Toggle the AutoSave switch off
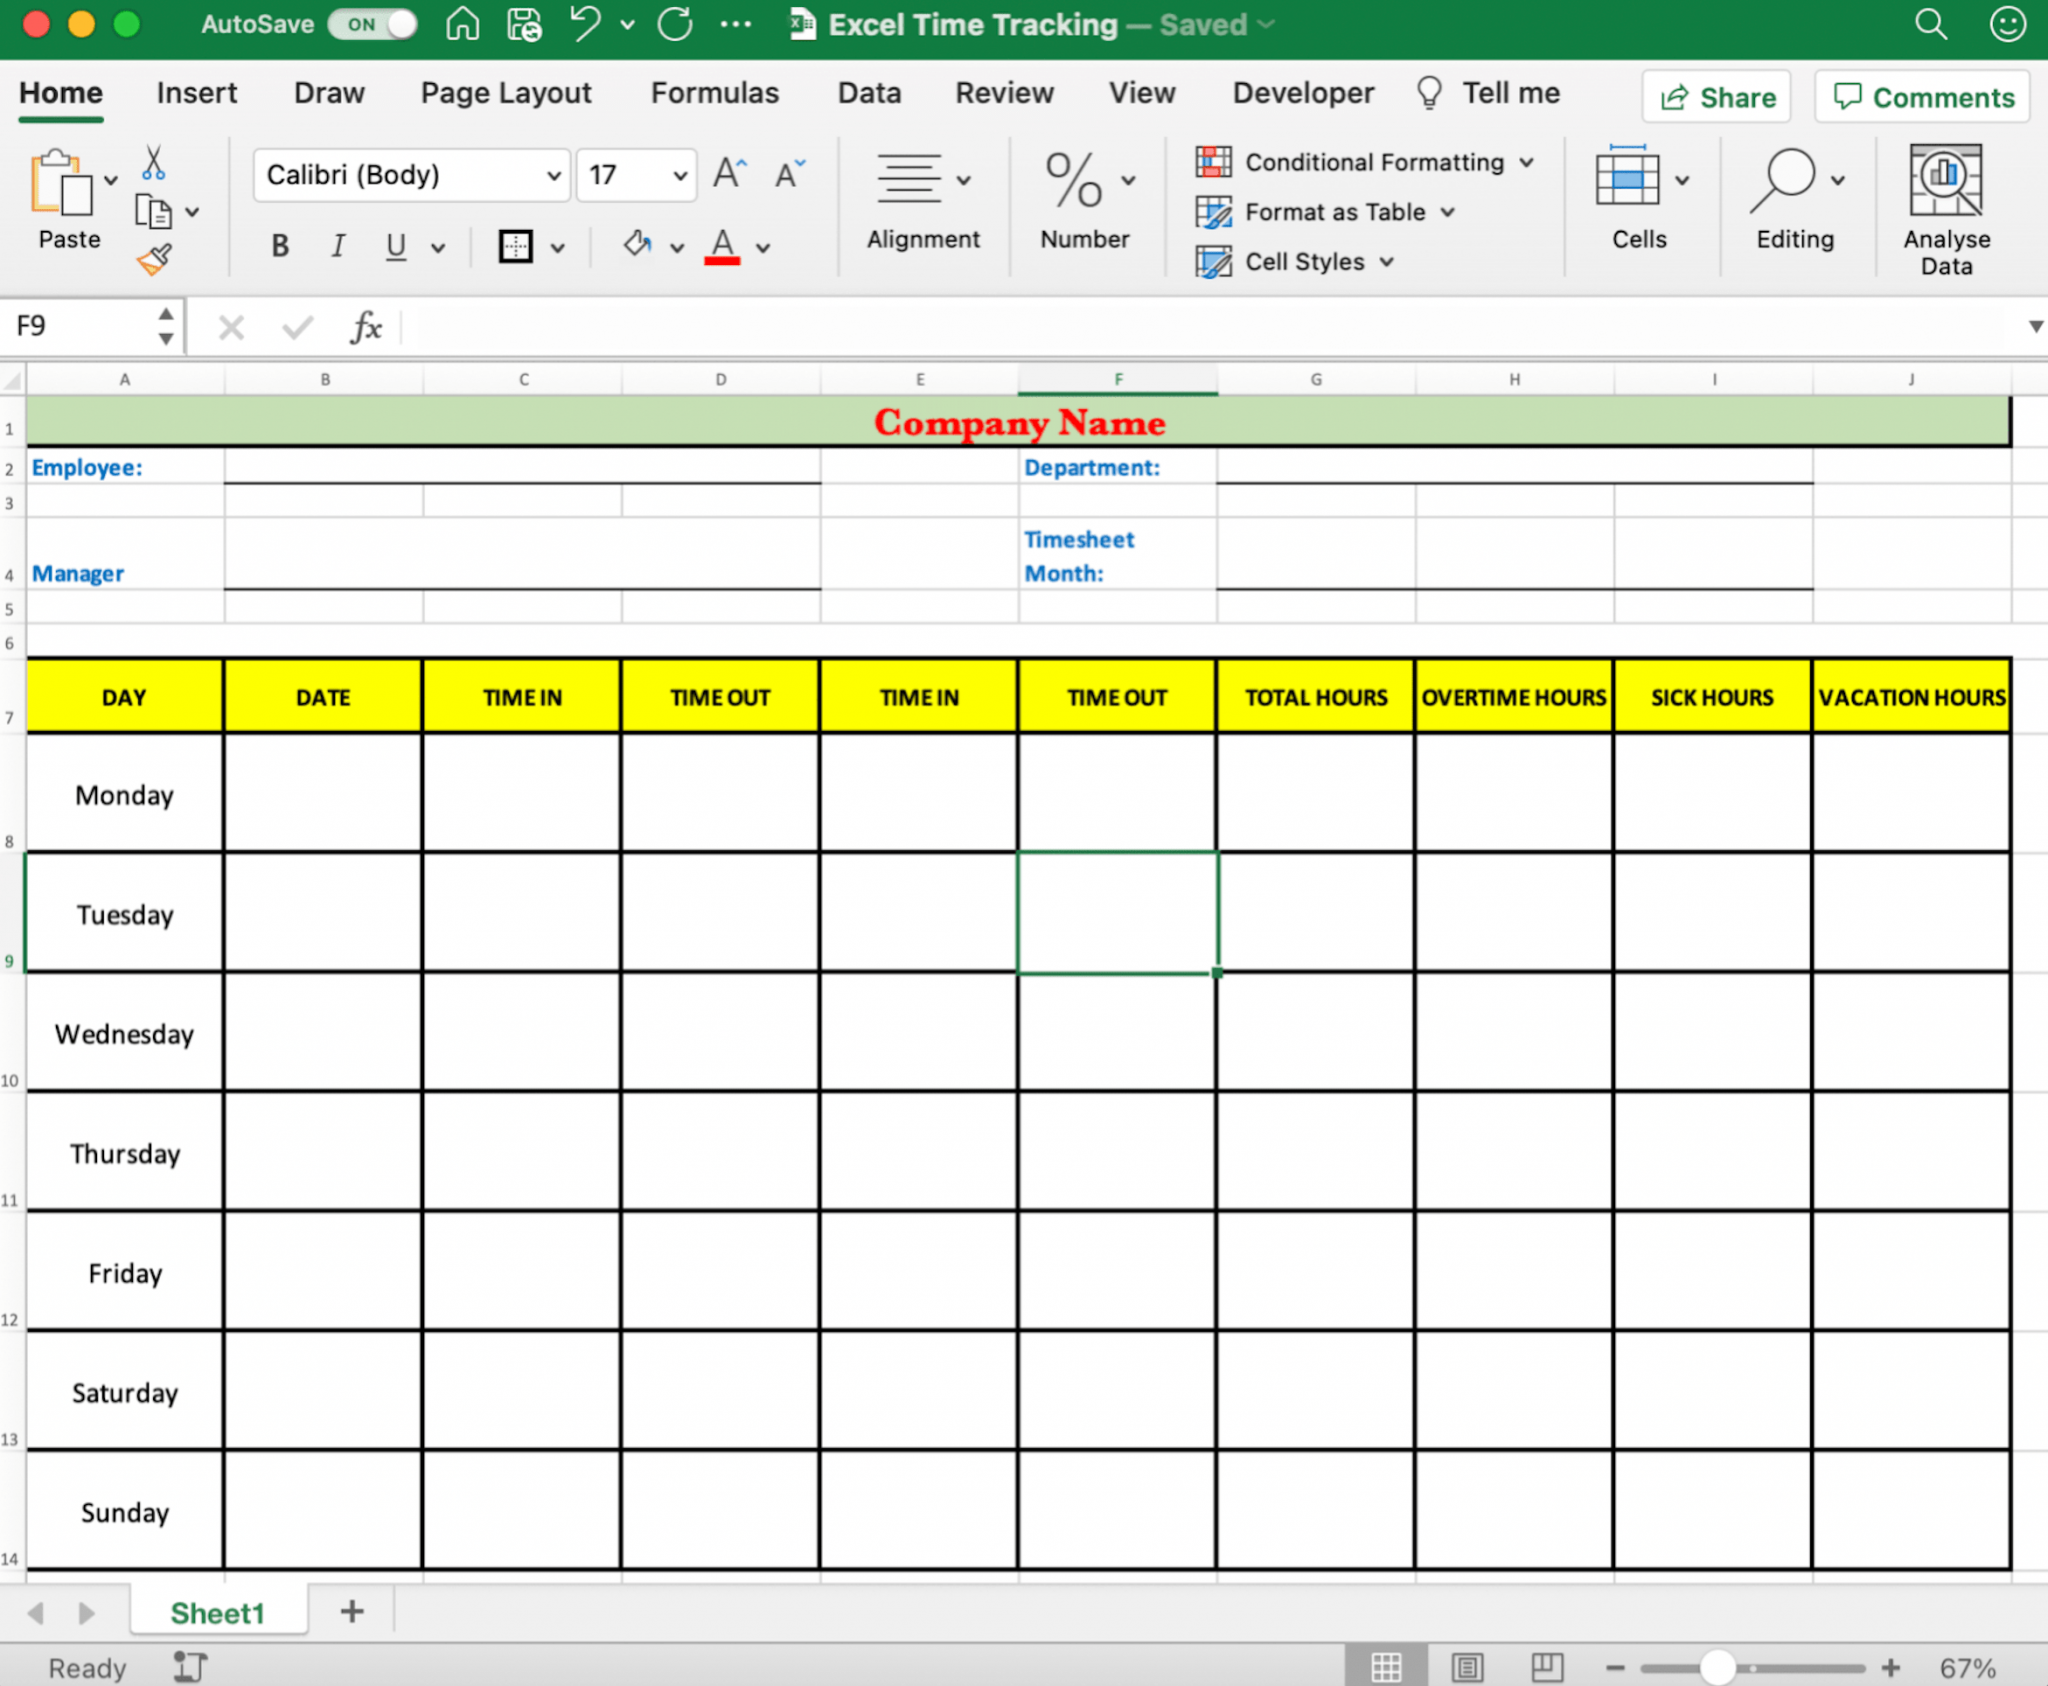 (x=374, y=24)
